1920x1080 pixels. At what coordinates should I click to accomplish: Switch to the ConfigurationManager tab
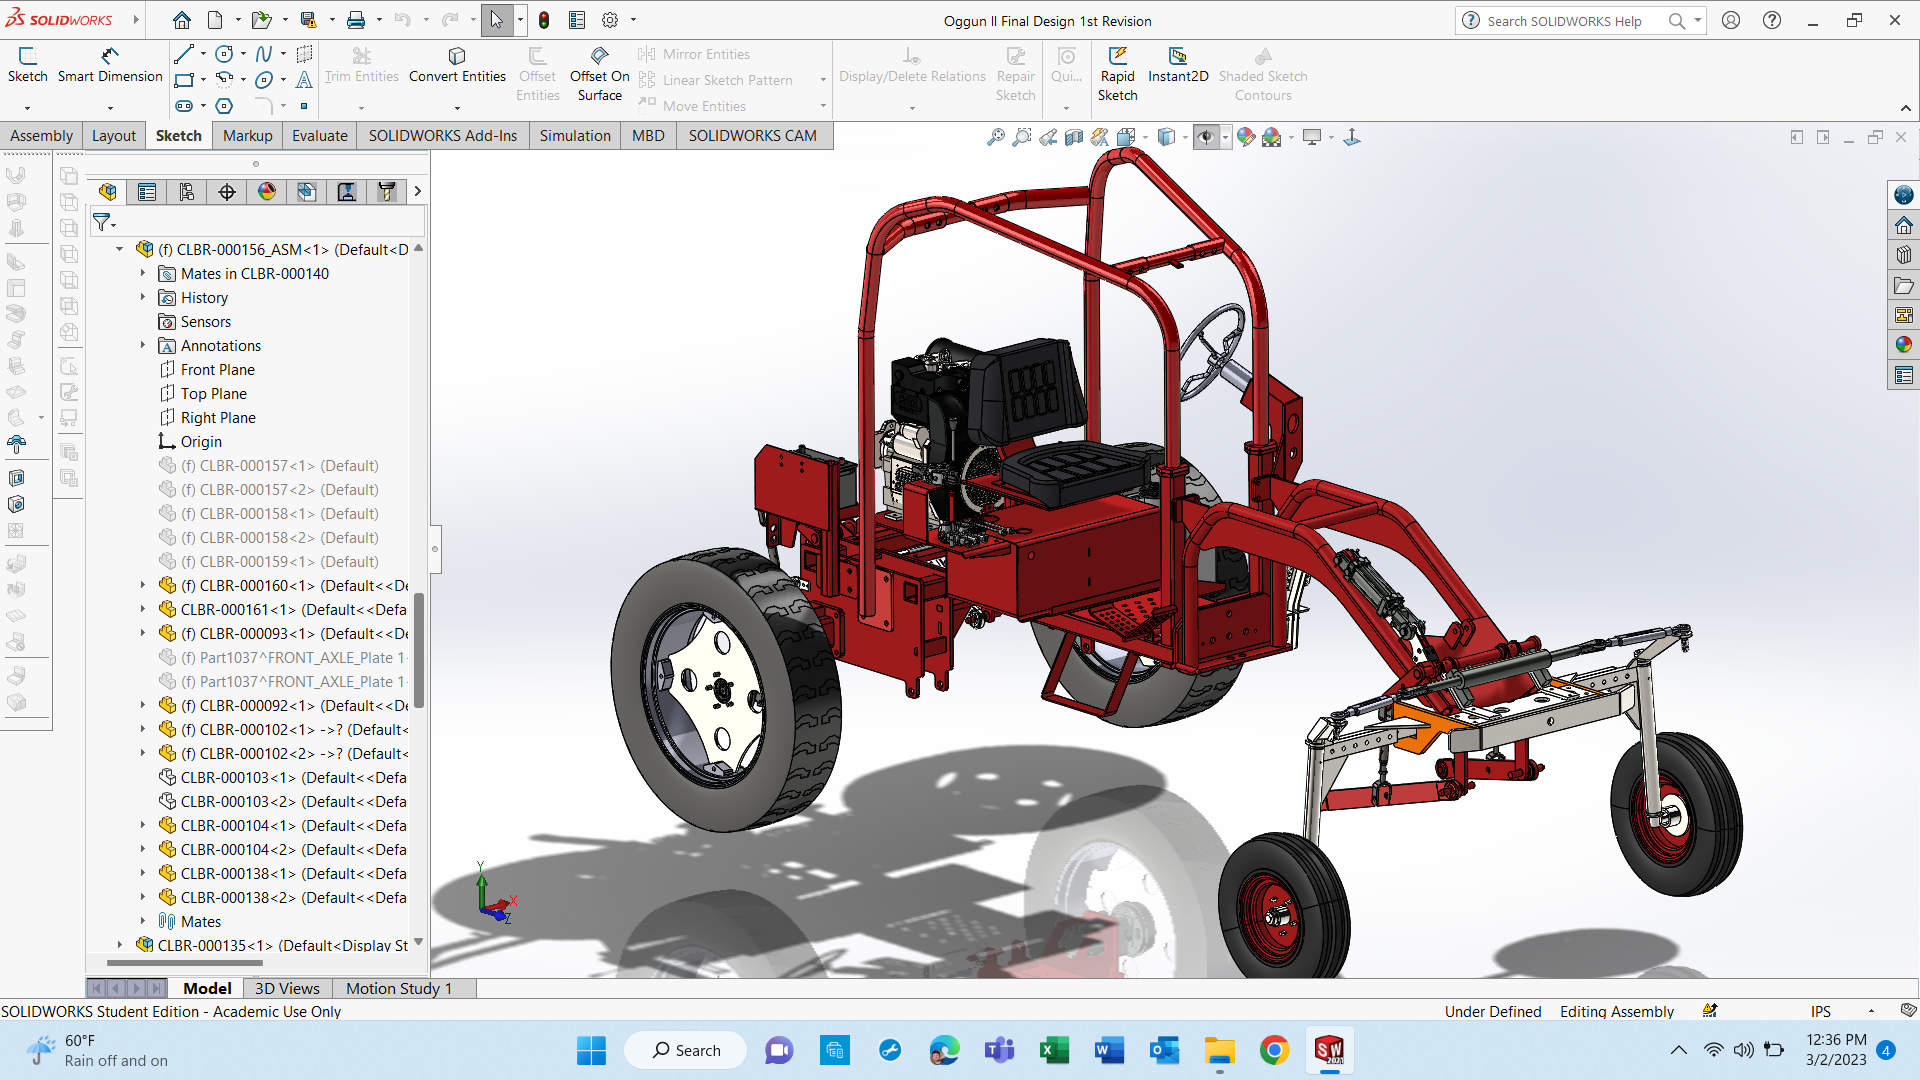pos(187,191)
